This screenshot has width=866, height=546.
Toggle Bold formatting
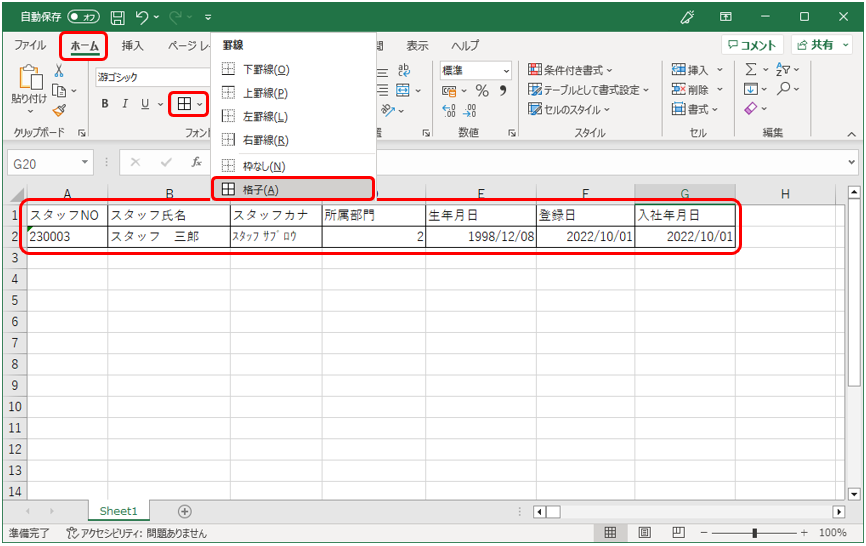[x=105, y=104]
